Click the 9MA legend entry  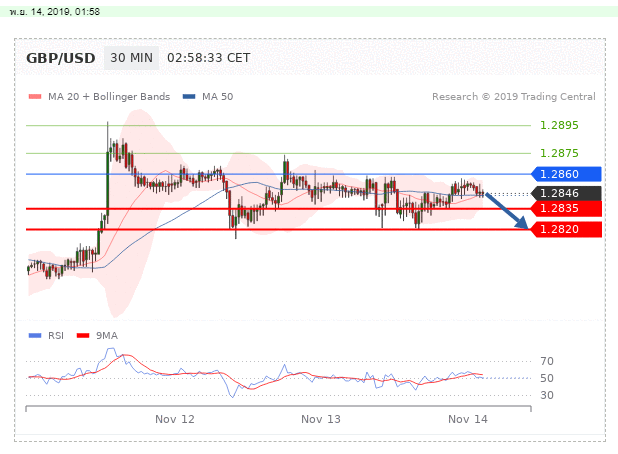pyautogui.click(x=98, y=336)
